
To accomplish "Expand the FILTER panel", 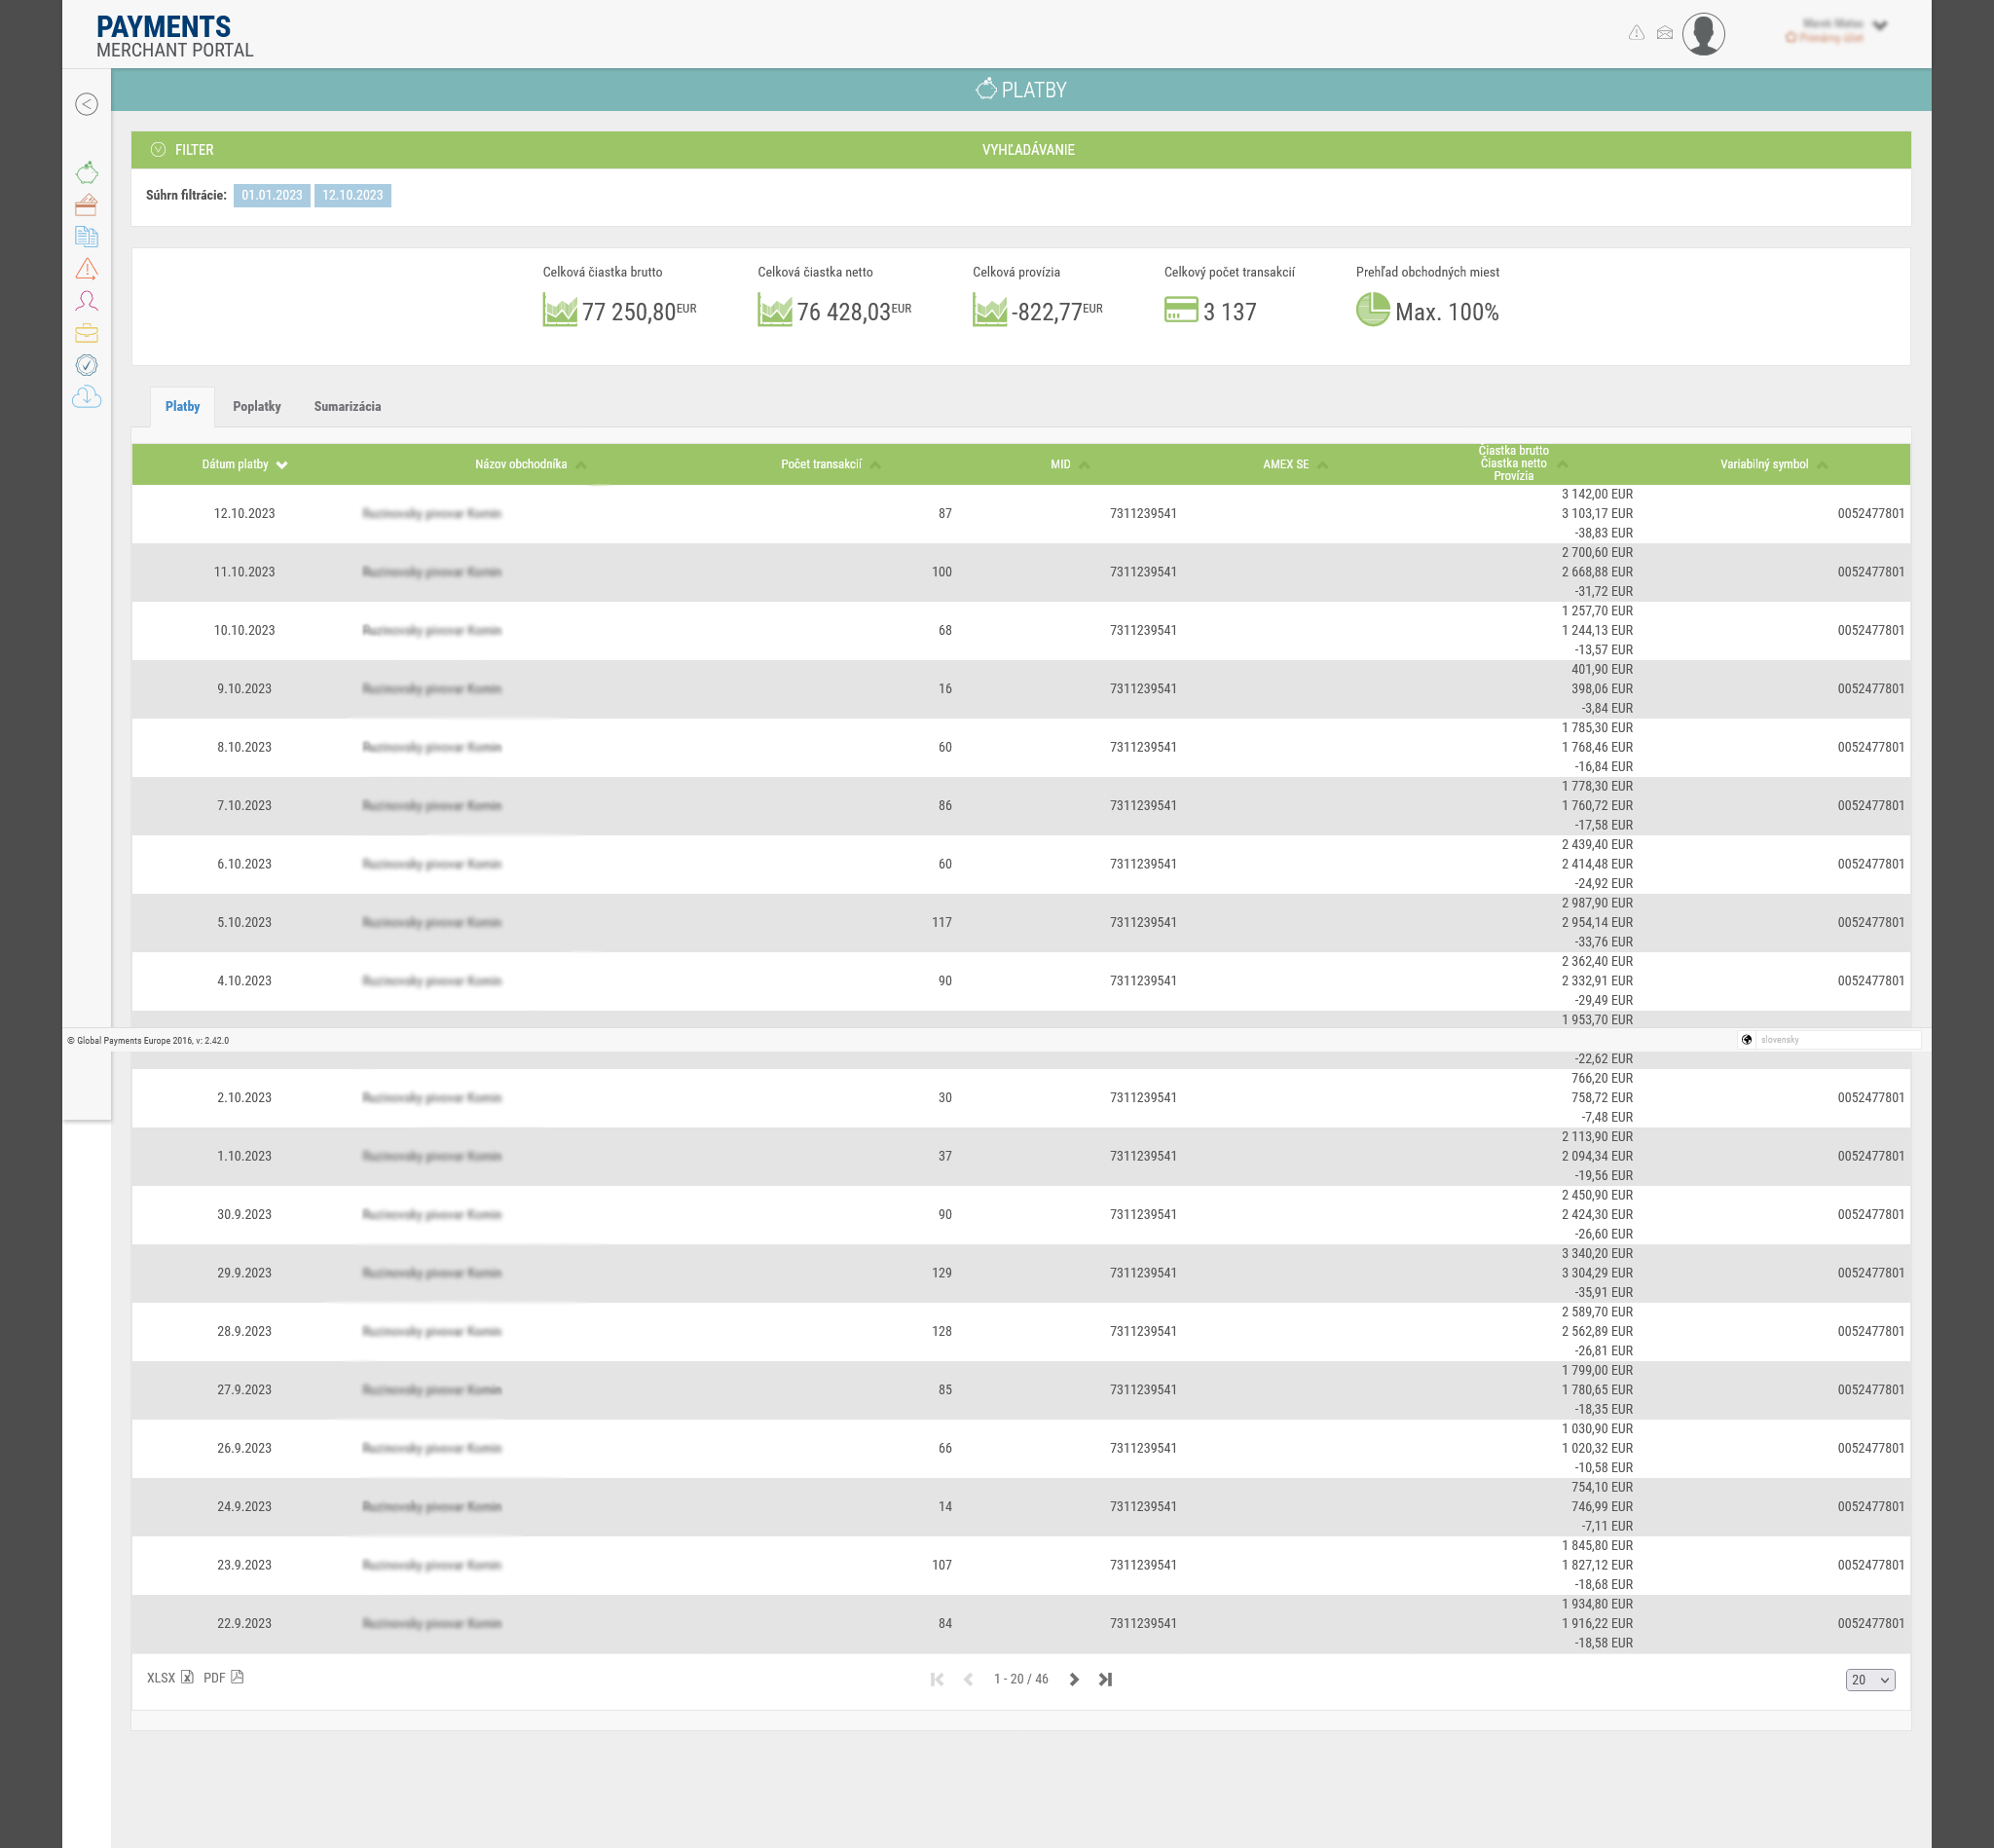I will tap(183, 150).
